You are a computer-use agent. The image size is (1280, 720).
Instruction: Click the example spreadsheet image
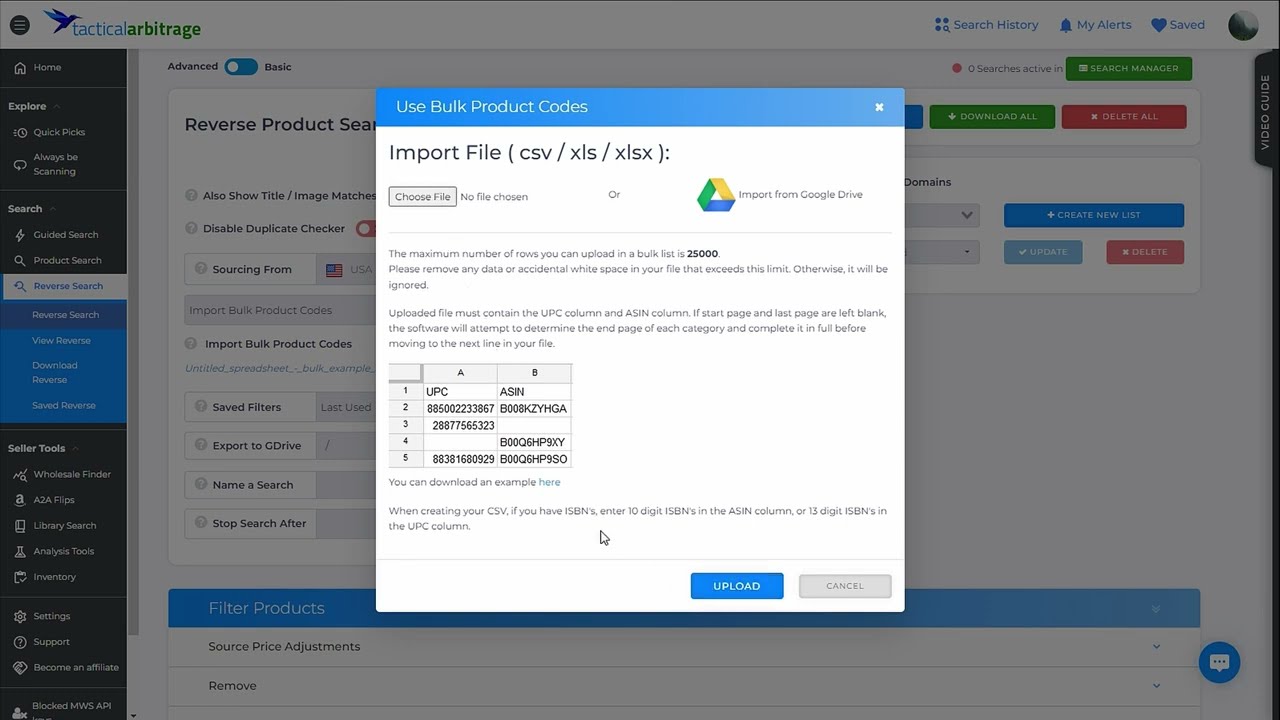click(x=480, y=416)
